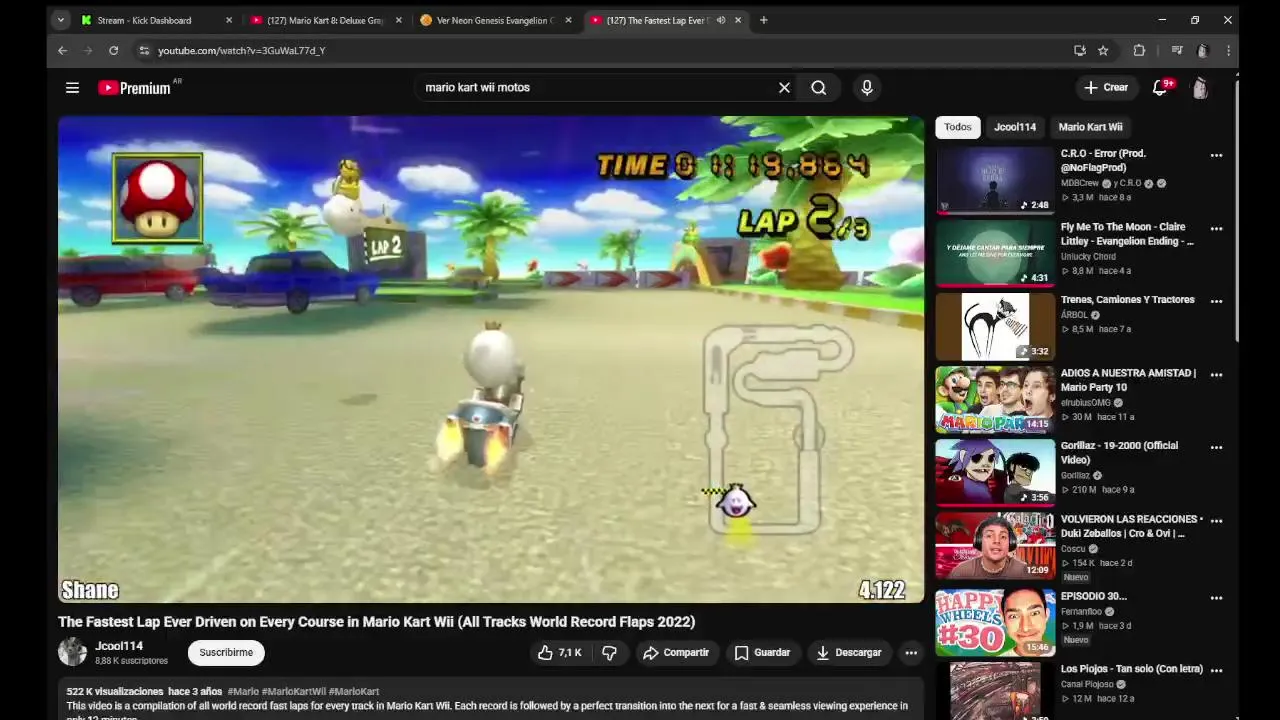This screenshot has width=1280, height=720.
Task: Open the account avatar menu in YouTube
Action: pos(1200,88)
